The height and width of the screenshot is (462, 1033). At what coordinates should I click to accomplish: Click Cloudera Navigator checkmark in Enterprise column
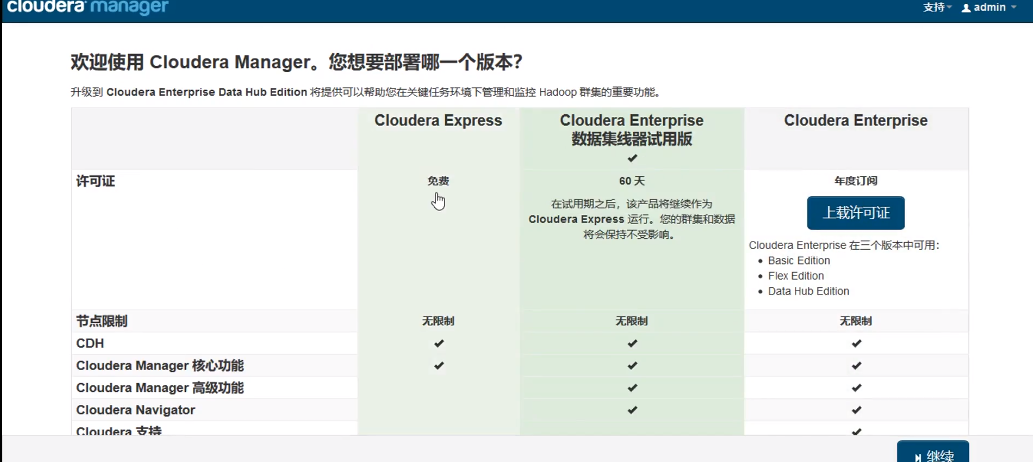tap(856, 410)
